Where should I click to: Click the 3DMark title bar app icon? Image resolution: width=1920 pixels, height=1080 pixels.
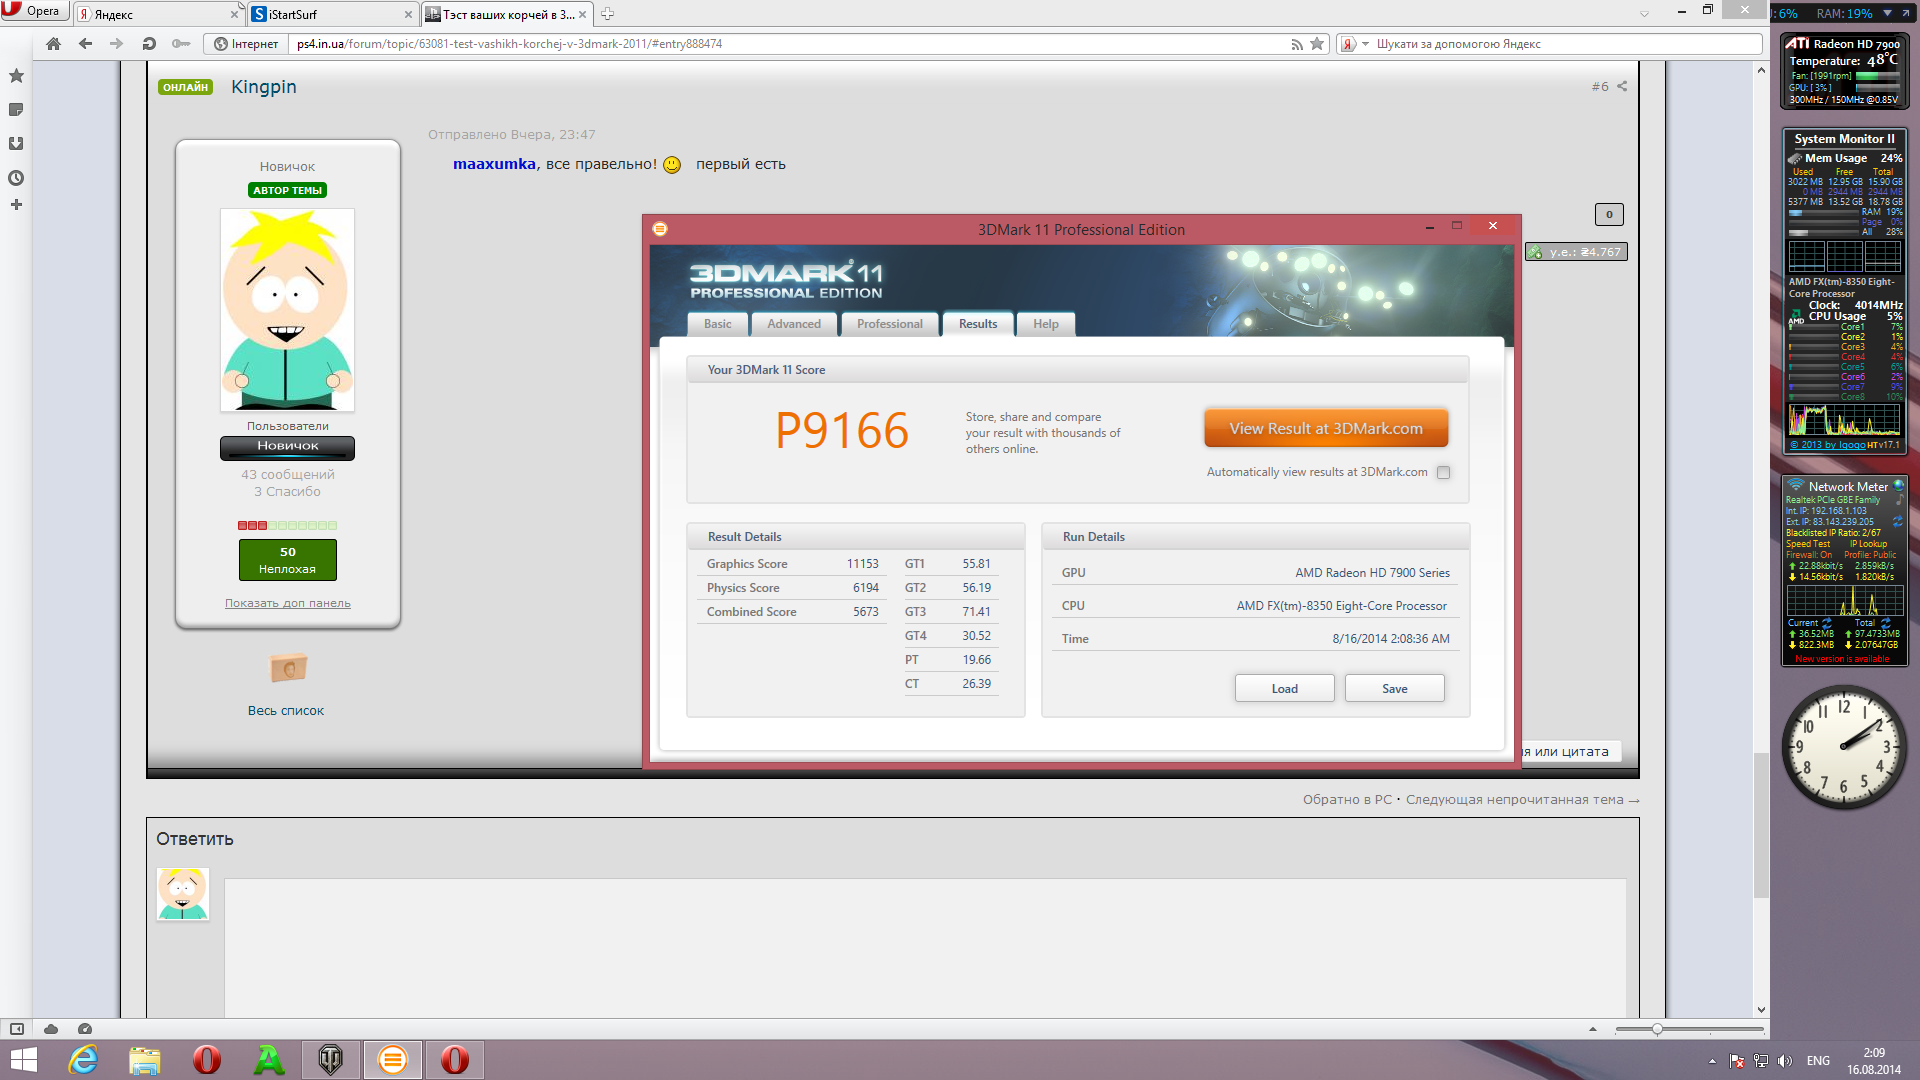click(660, 229)
